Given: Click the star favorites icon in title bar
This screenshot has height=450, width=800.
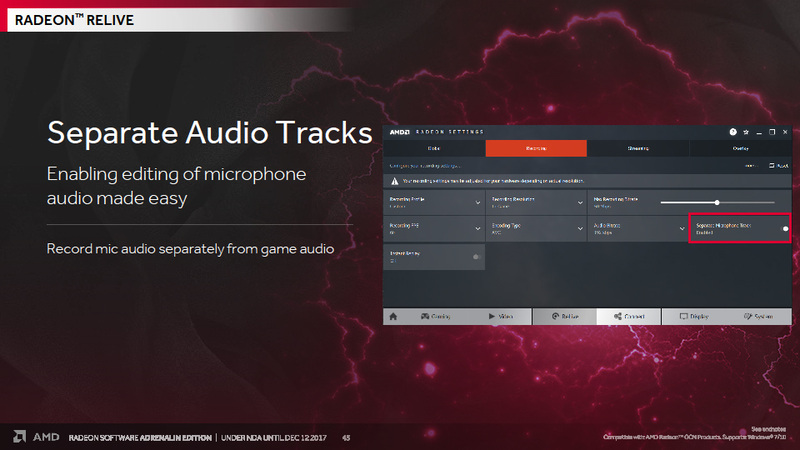Looking at the screenshot, I should coord(746,132).
